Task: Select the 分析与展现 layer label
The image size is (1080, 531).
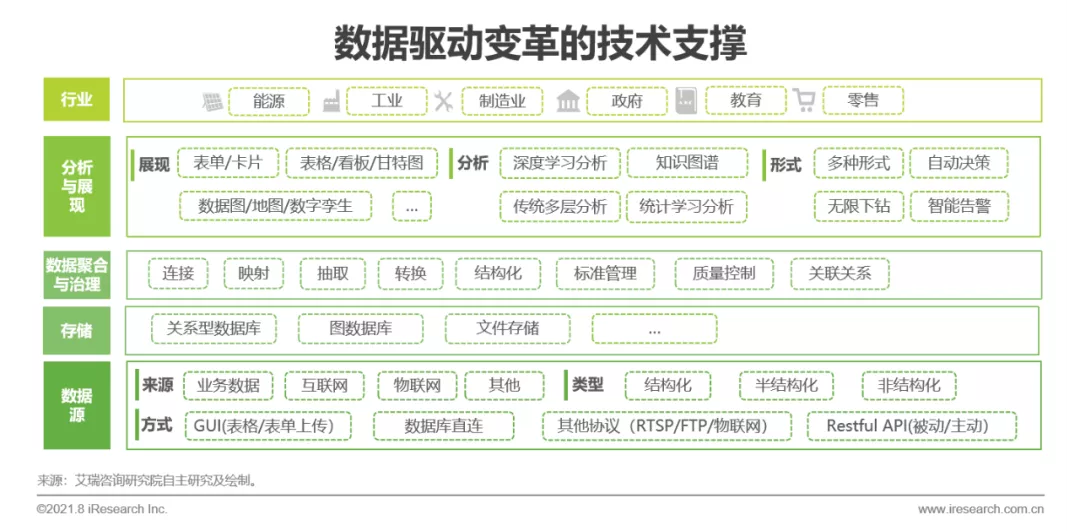Action: 76,187
